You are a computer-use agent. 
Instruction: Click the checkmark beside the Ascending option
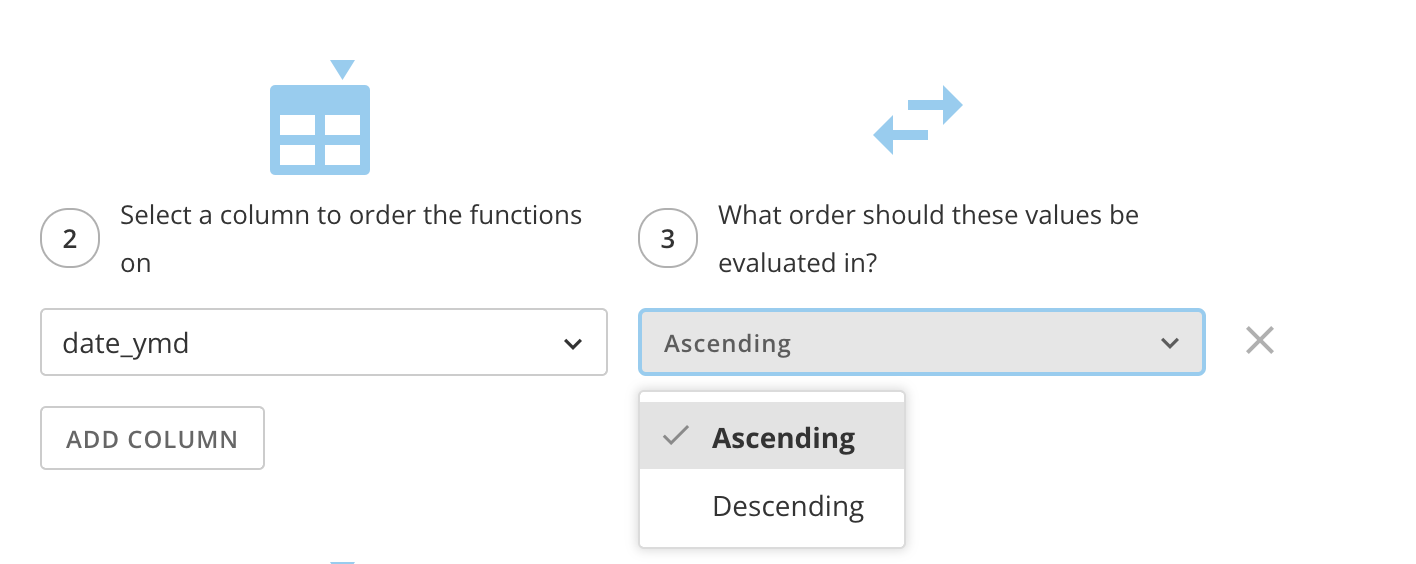click(677, 436)
